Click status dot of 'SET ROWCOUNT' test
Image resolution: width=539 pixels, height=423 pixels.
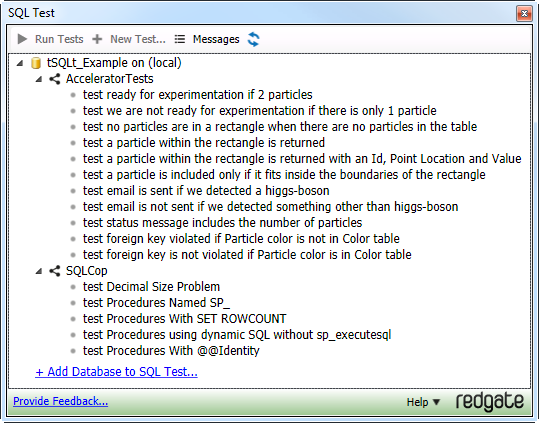pyautogui.click(x=73, y=319)
